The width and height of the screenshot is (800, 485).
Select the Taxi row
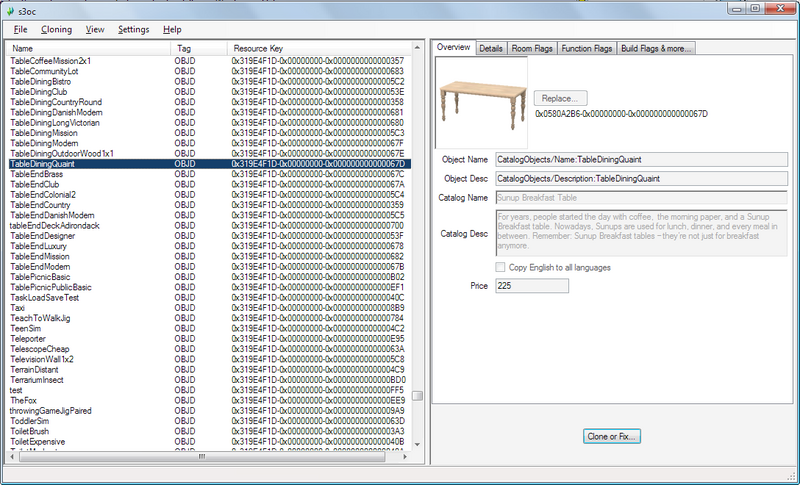coord(210,308)
